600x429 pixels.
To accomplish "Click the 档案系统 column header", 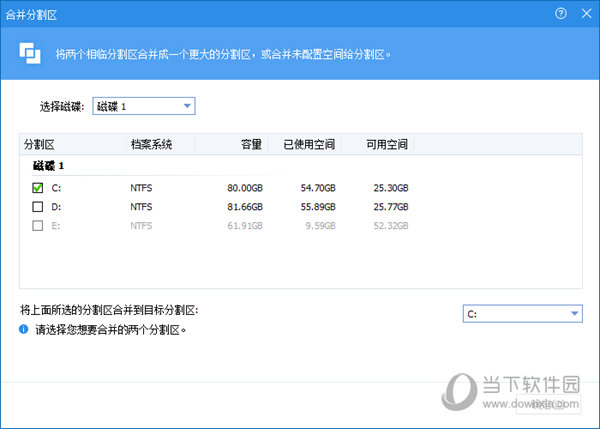I will coord(151,144).
